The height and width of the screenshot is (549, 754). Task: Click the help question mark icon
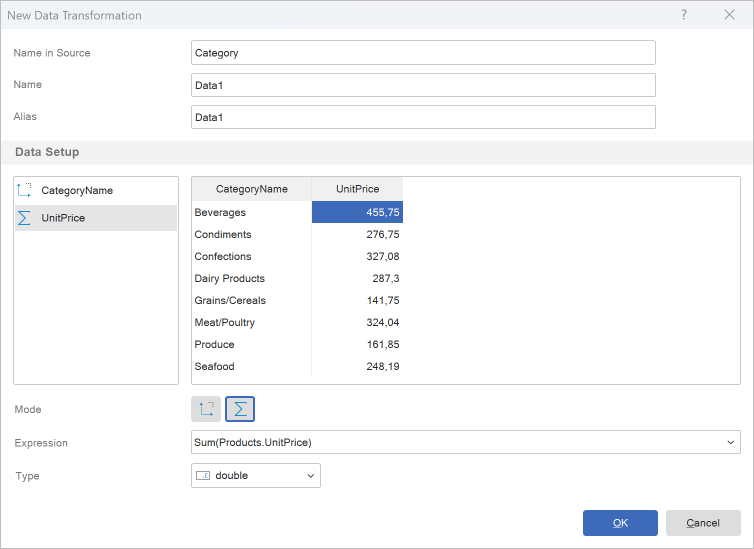[x=684, y=15]
